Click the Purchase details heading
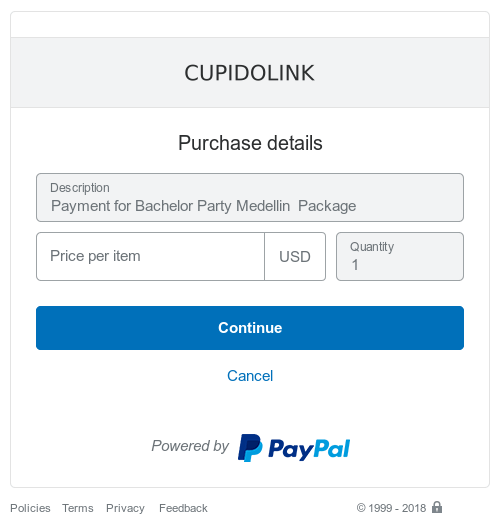The width and height of the screenshot is (500, 527). [x=250, y=143]
